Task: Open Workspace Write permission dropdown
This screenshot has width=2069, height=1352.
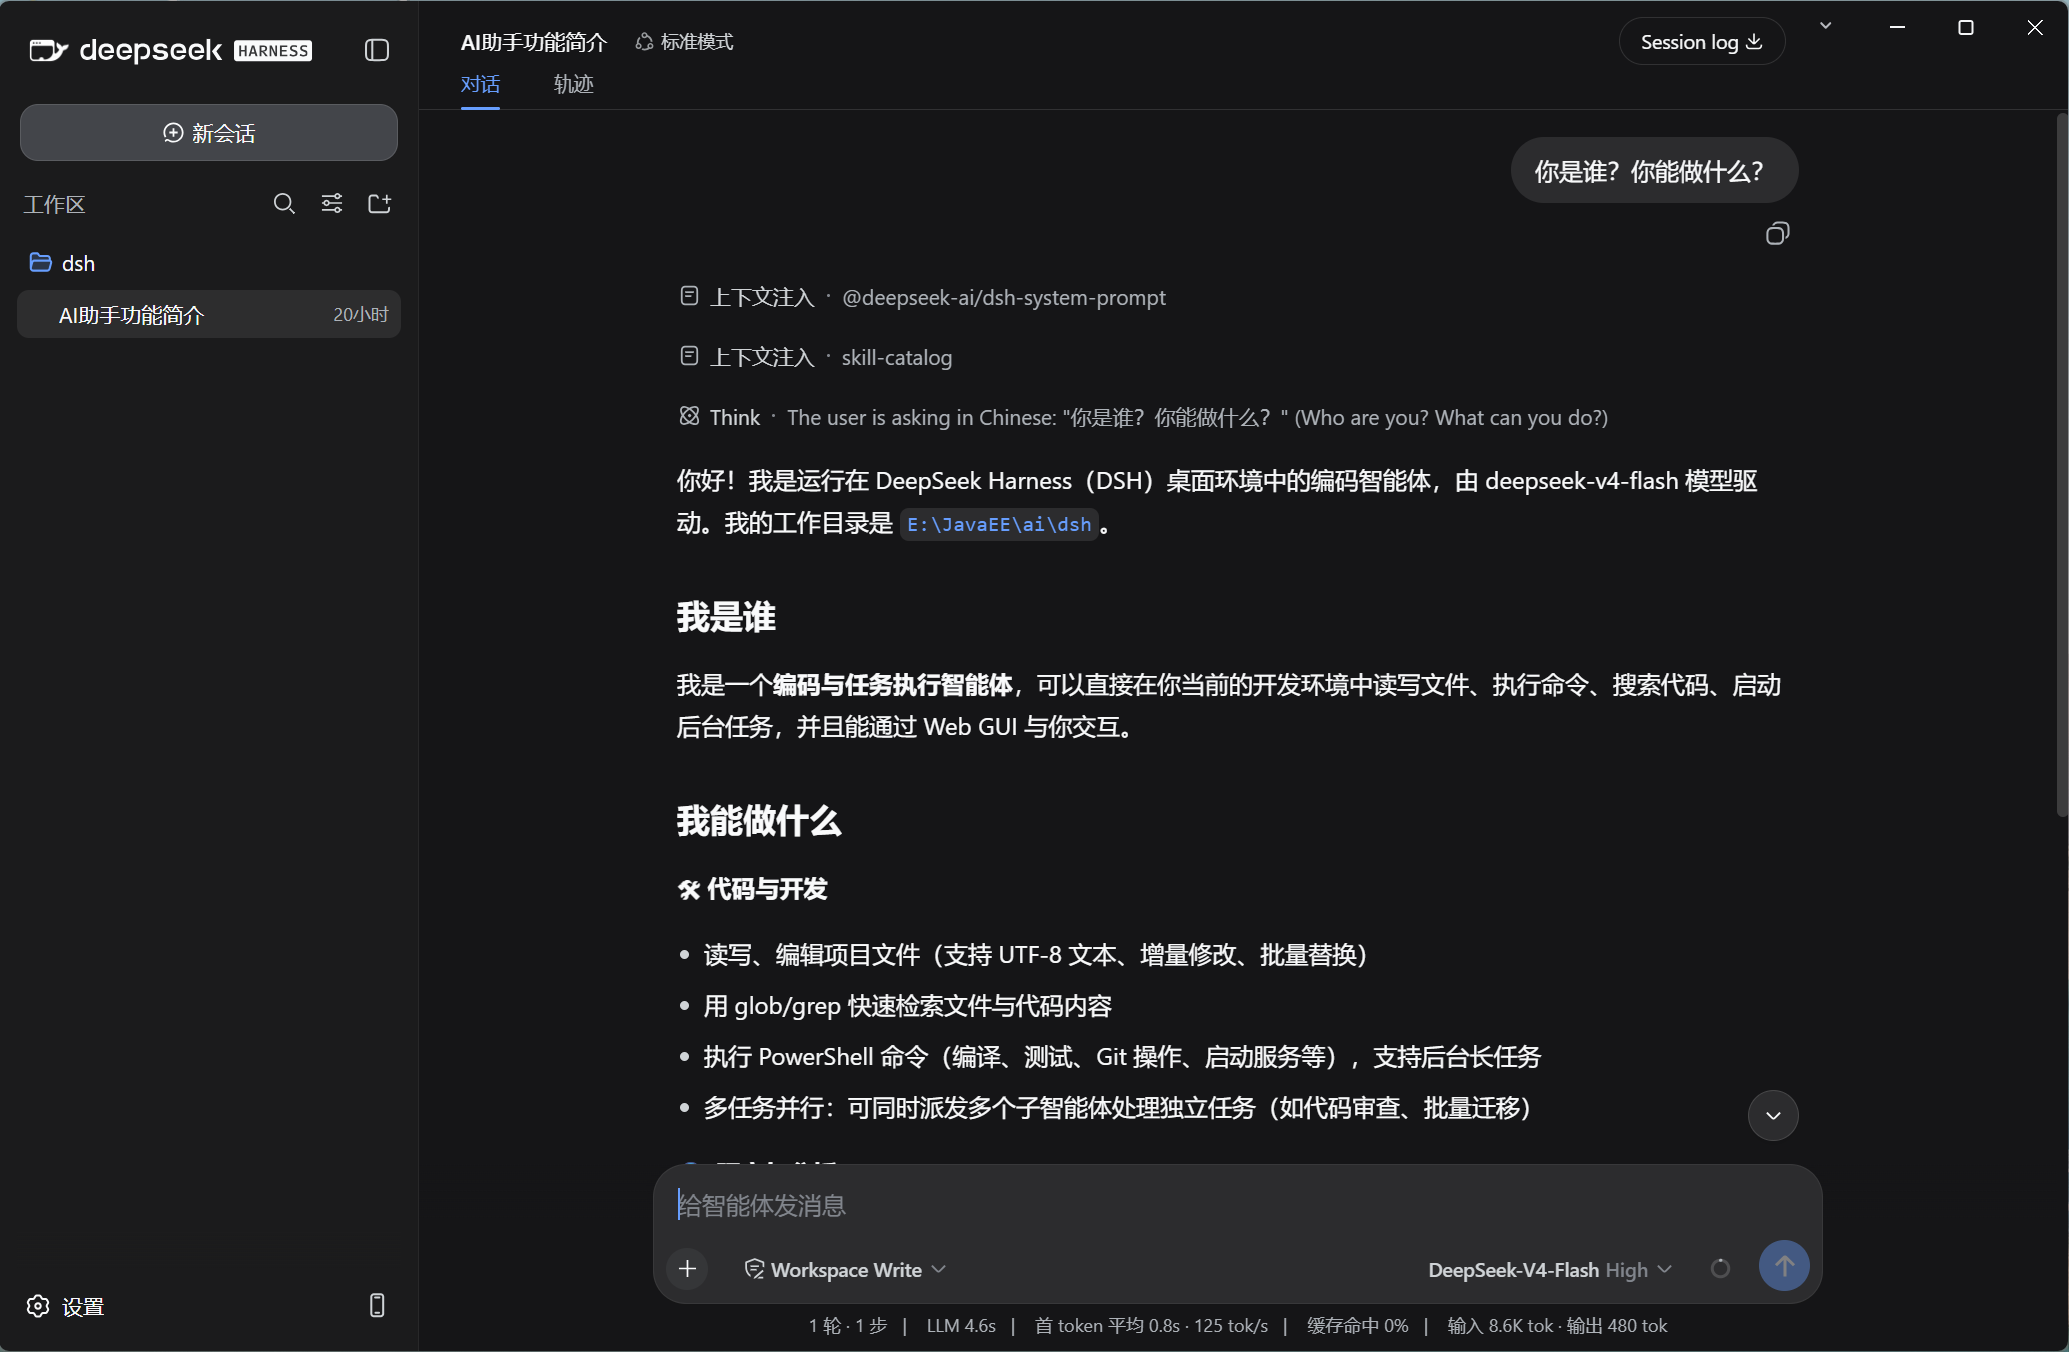Action: pyautogui.click(x=845, y=1270)
